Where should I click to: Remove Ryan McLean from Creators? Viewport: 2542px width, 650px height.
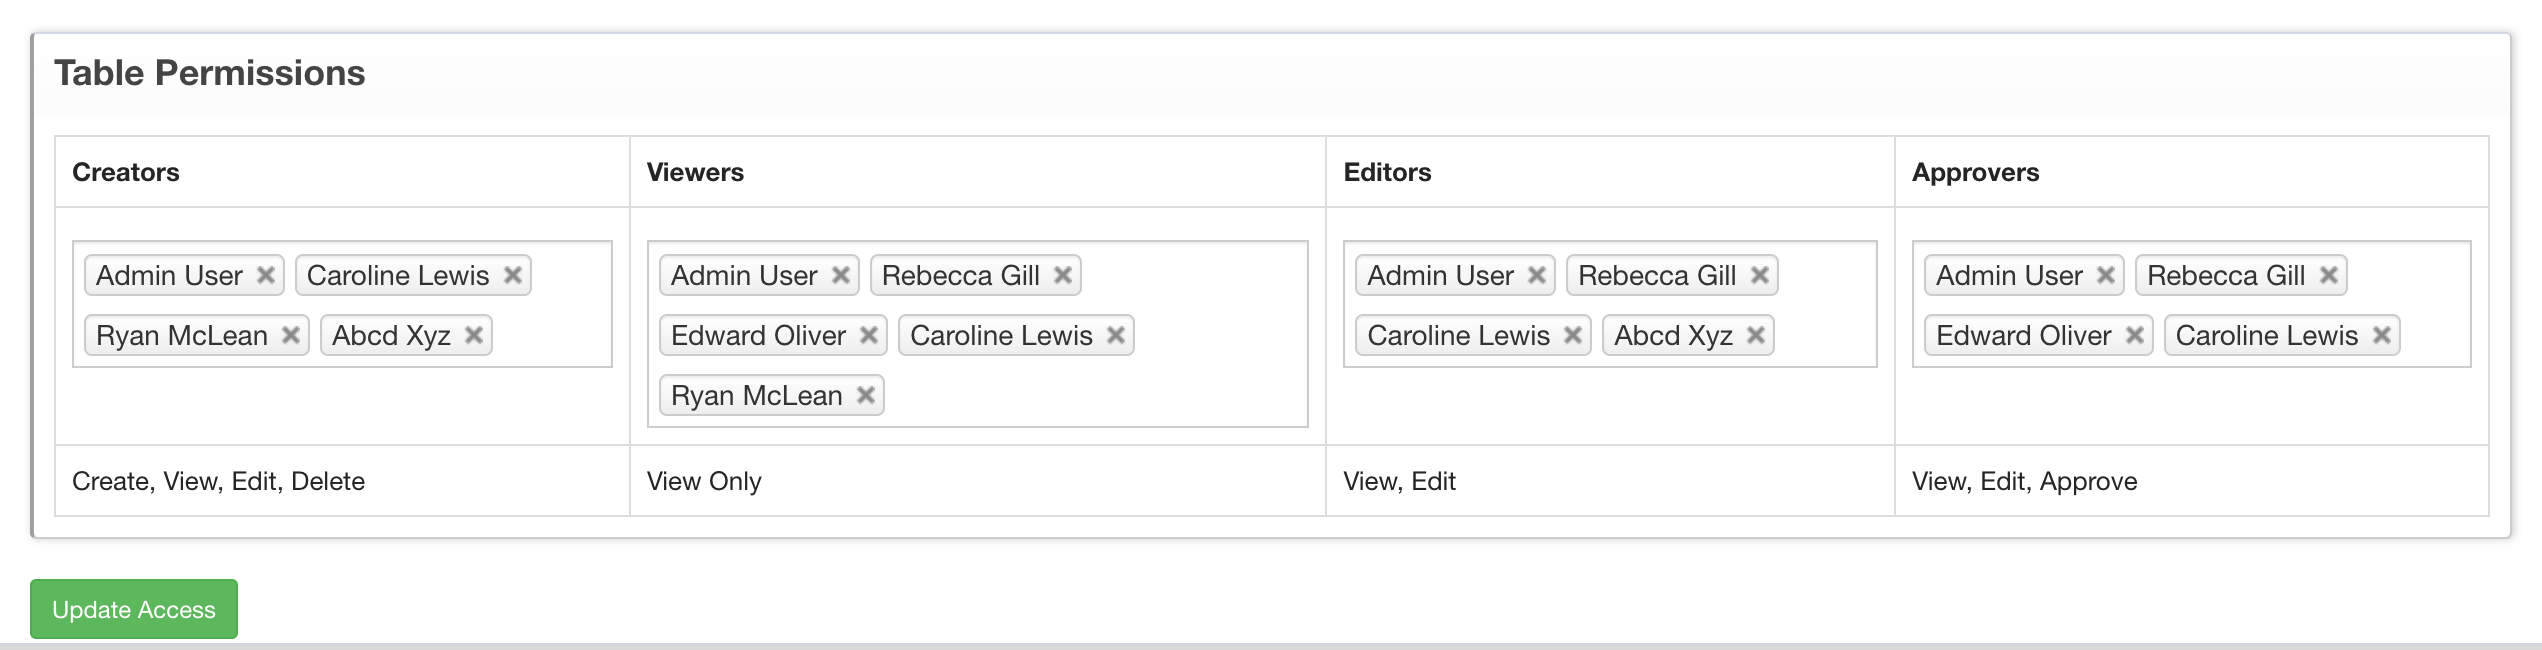pyautogui.click(x=290, y=335)
